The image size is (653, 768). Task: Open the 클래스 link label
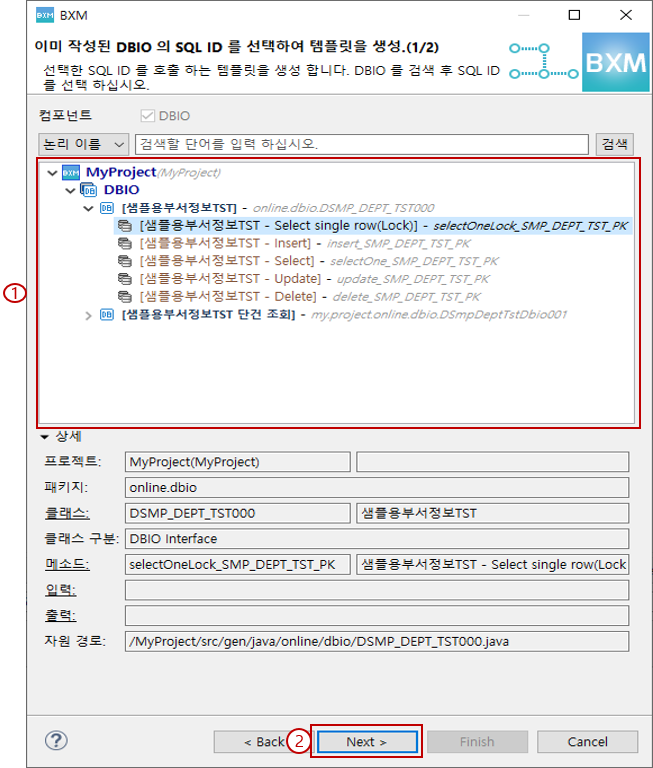click(67, 513)
